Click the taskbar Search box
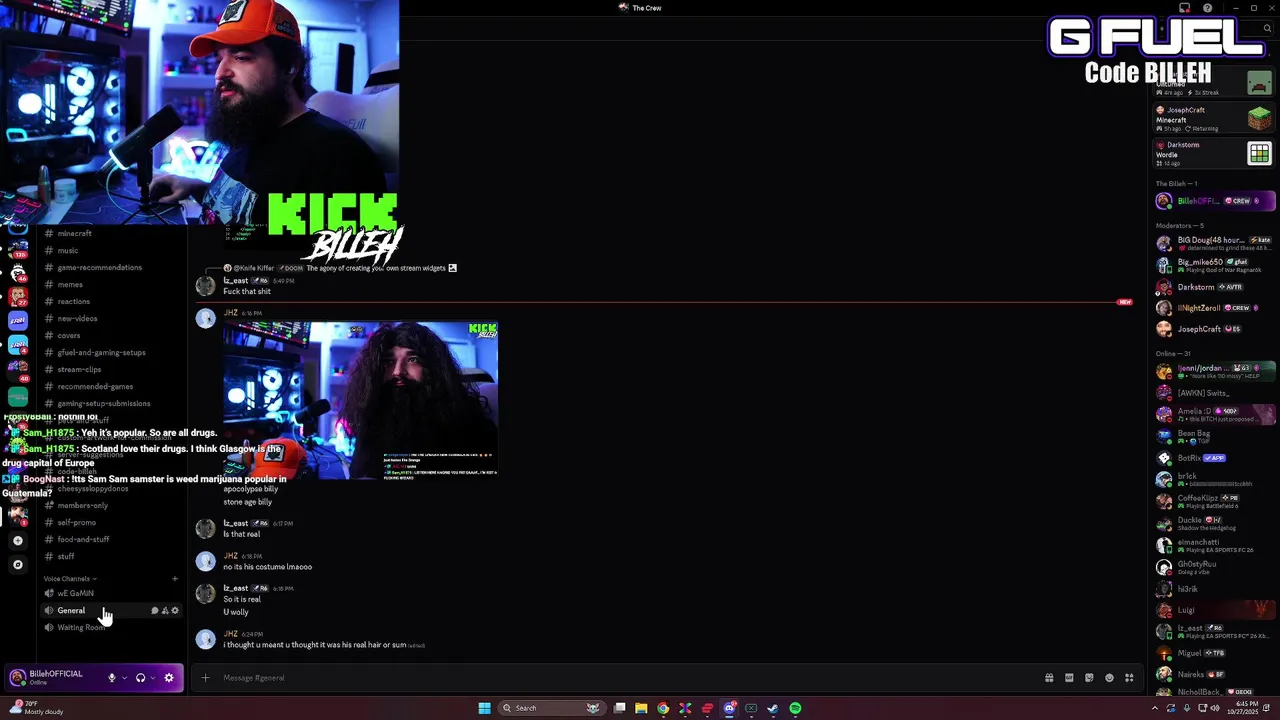Image resolution: width=1280 pixels, height=720 pixels. click(x=552, y=708)
